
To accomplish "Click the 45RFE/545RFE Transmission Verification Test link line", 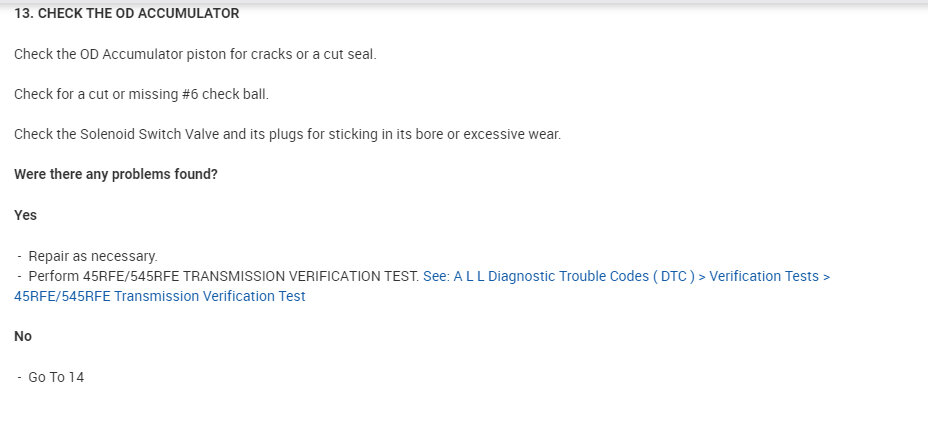I will 160,296.
